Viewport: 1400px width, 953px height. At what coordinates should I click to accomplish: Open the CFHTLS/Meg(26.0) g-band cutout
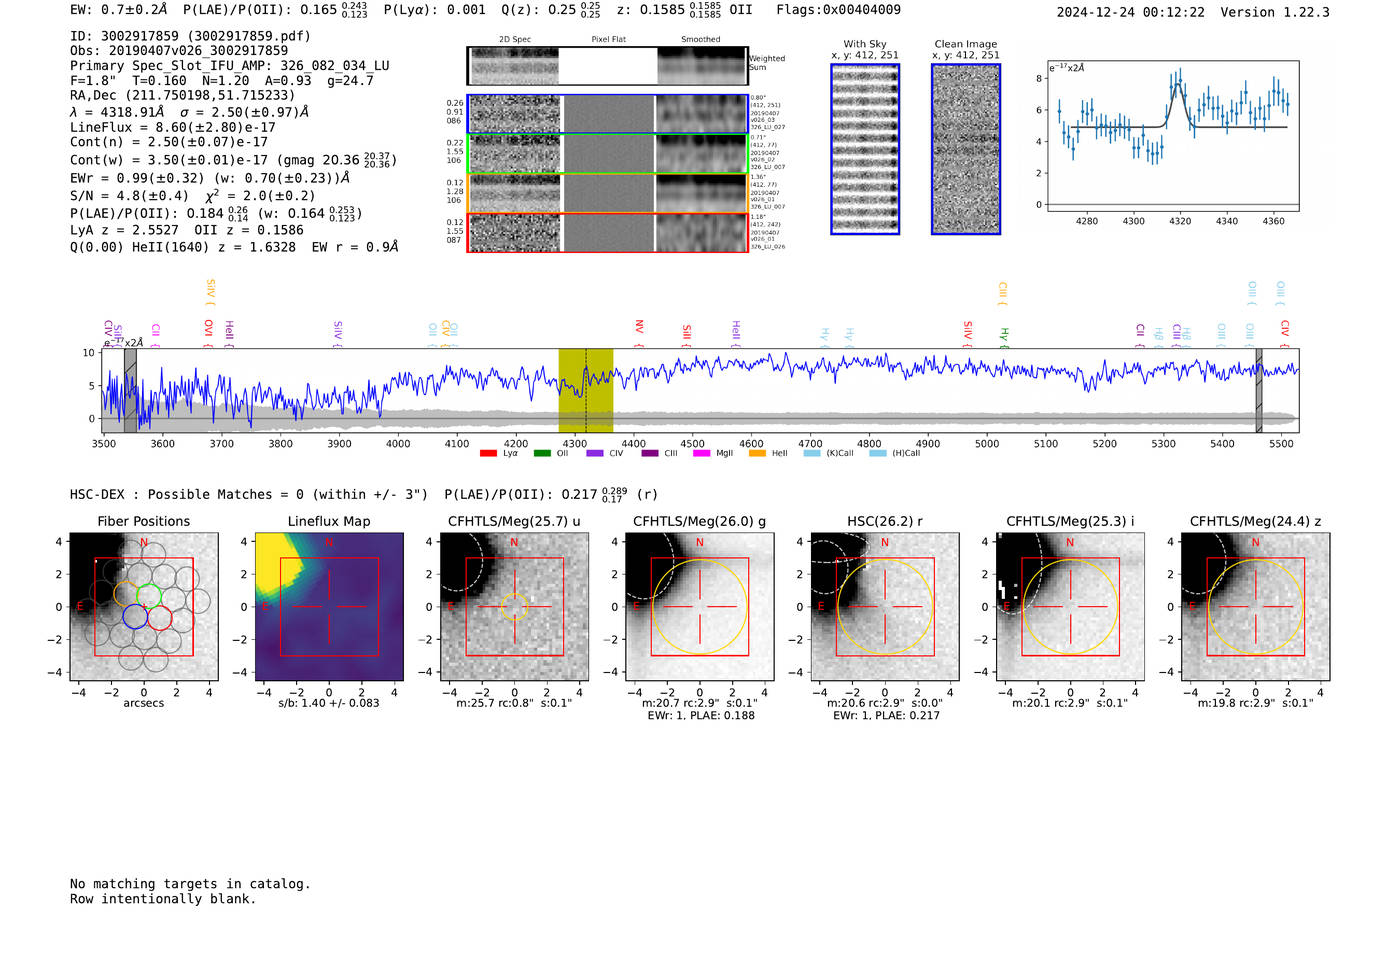699,607
